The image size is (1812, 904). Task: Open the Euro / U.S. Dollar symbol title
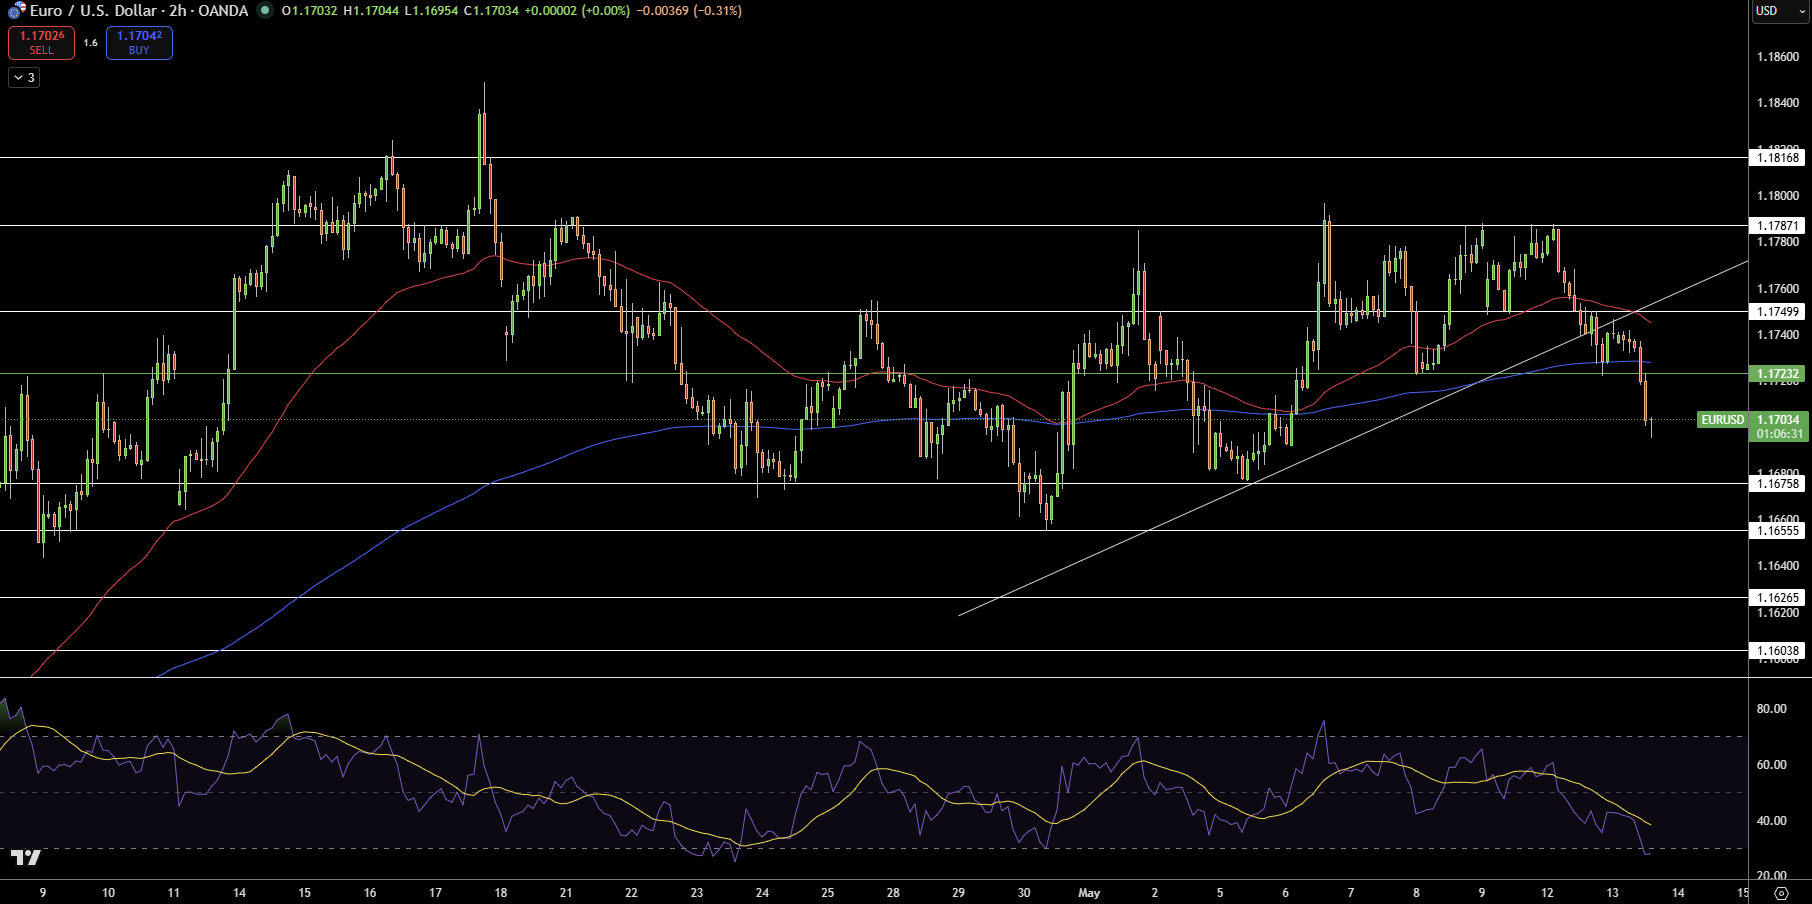139,11
